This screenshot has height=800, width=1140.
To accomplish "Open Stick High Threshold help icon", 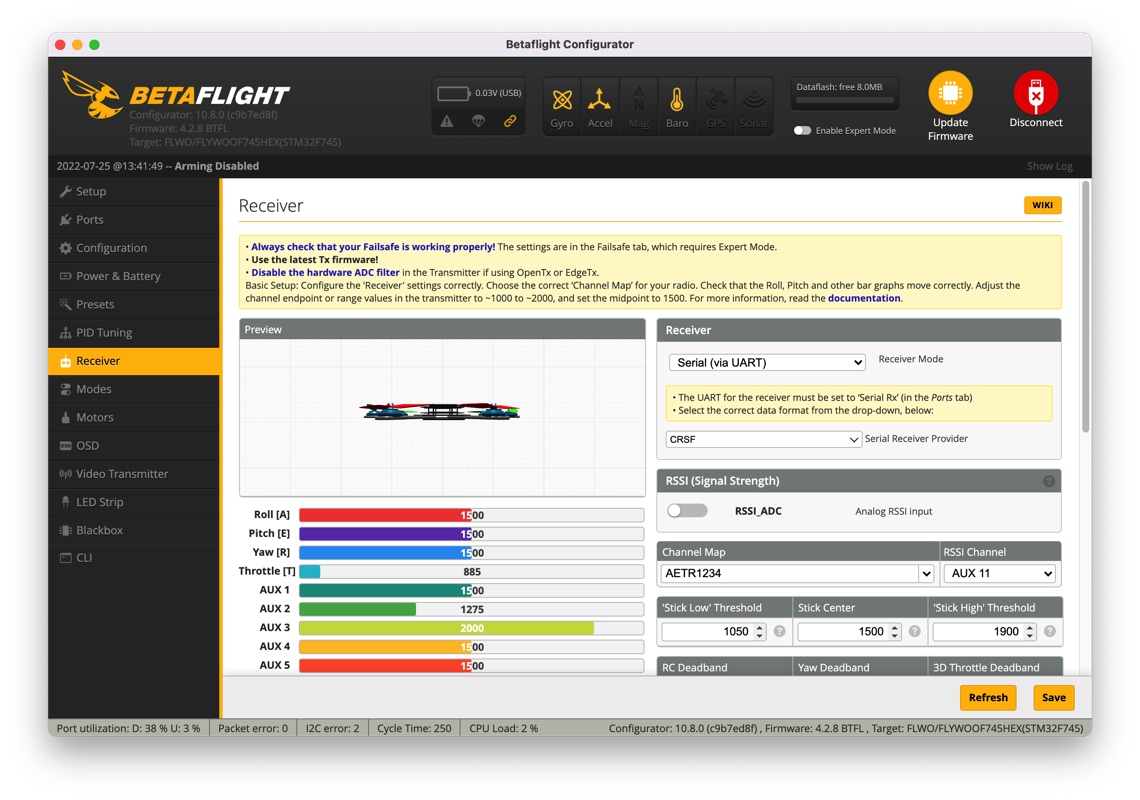I will tap(1050, 631).
